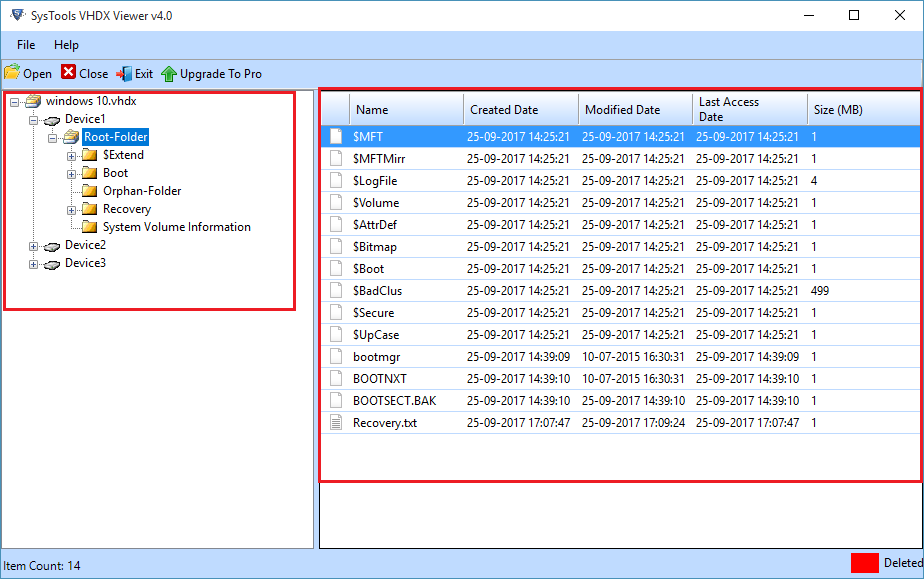Viewport: 924px width, 579px height.
Task: Click the Open toolbar button label
Action: click(38, 74)
